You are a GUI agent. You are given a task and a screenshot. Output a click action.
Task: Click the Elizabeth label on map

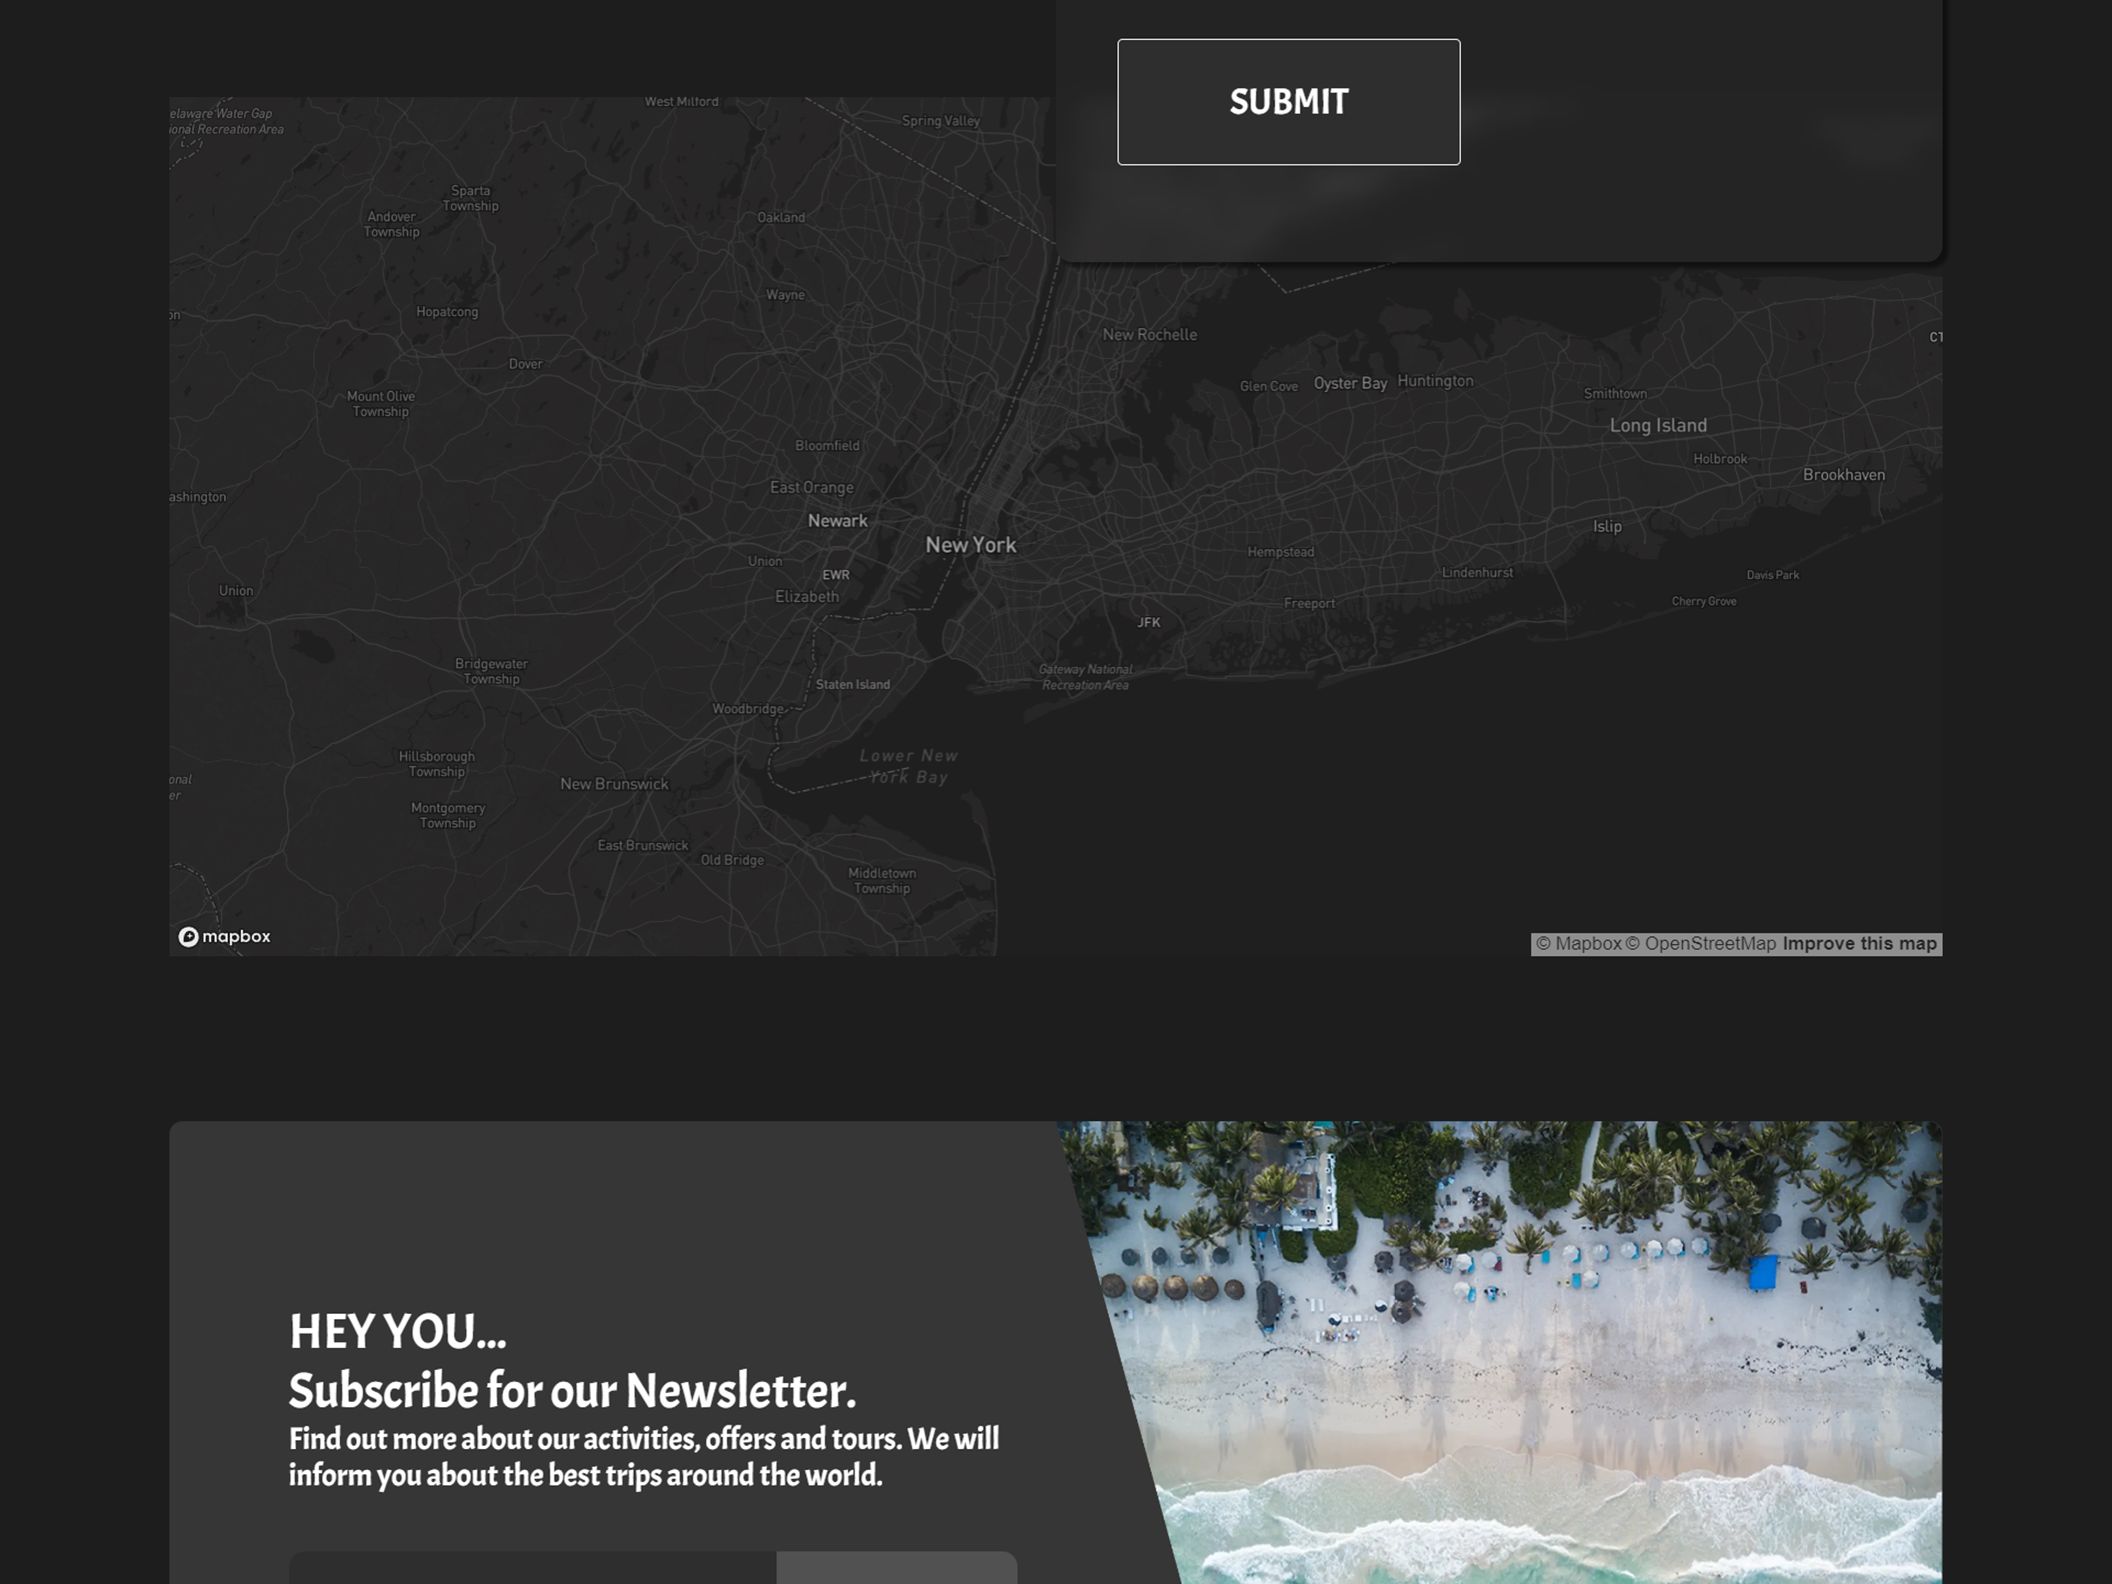tap(806, 597)
